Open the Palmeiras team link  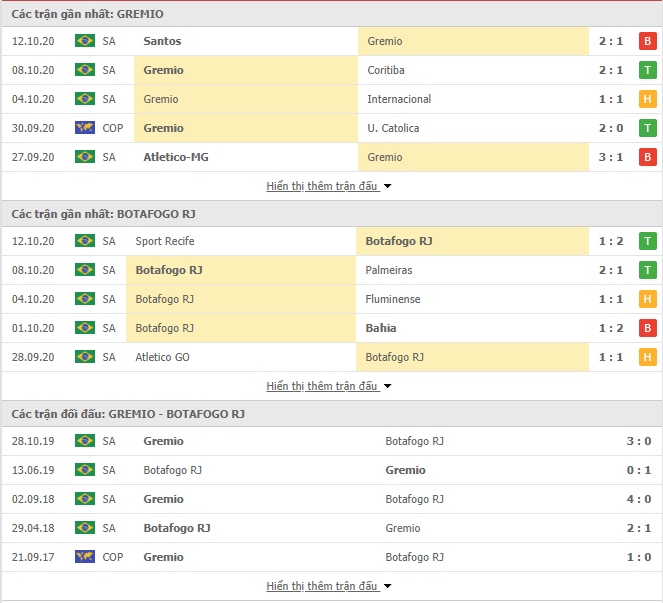(x=389, y=270)
